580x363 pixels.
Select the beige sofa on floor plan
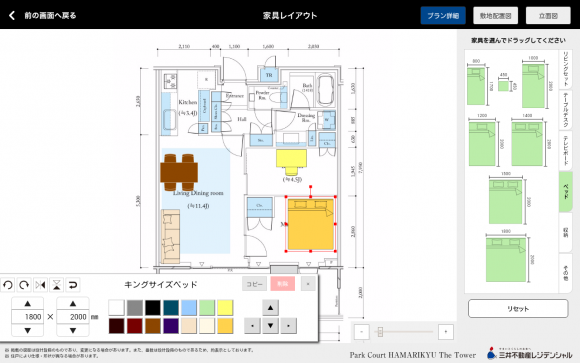[171, 236]
